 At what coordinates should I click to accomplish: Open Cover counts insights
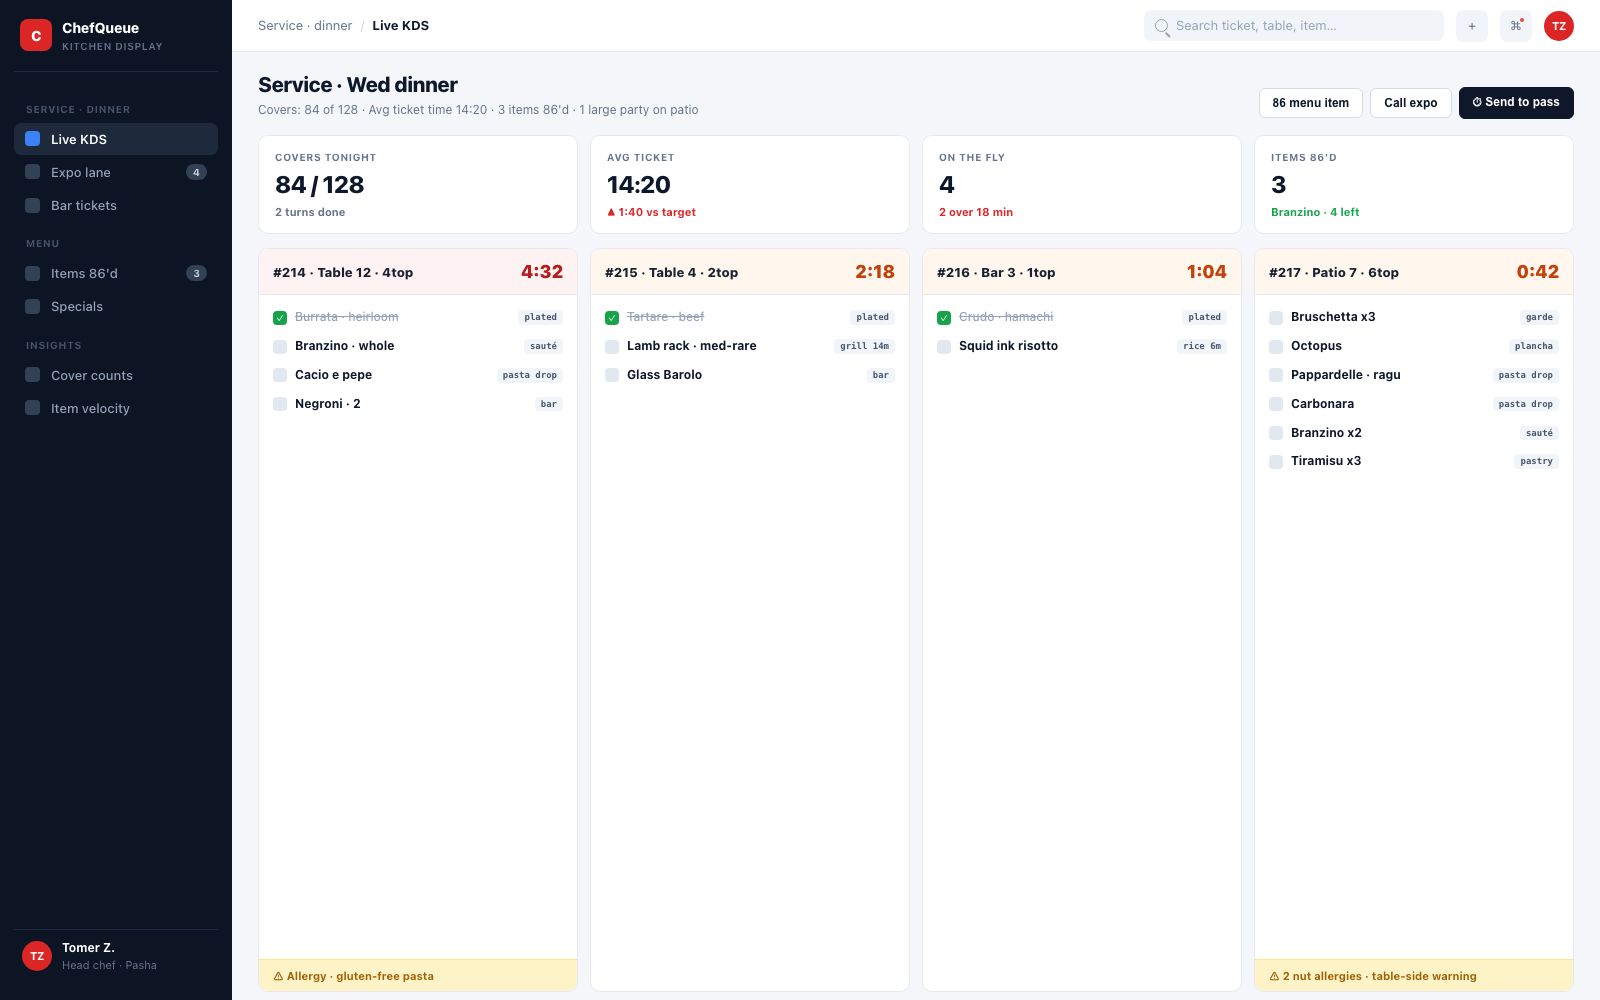pos(116,375)
